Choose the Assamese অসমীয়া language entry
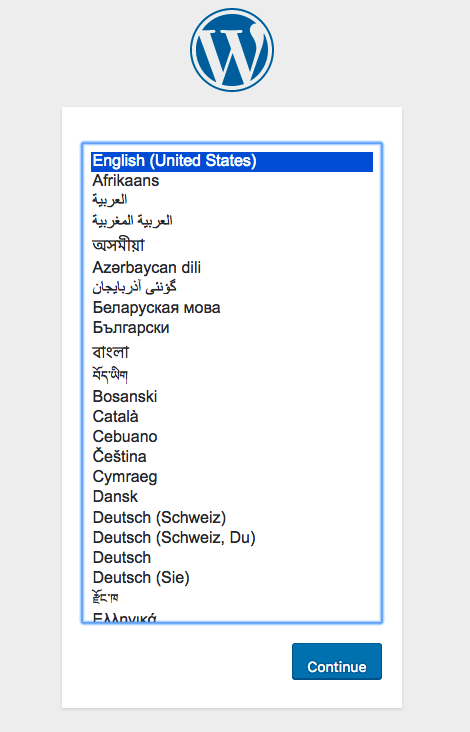 pos(232,245)
